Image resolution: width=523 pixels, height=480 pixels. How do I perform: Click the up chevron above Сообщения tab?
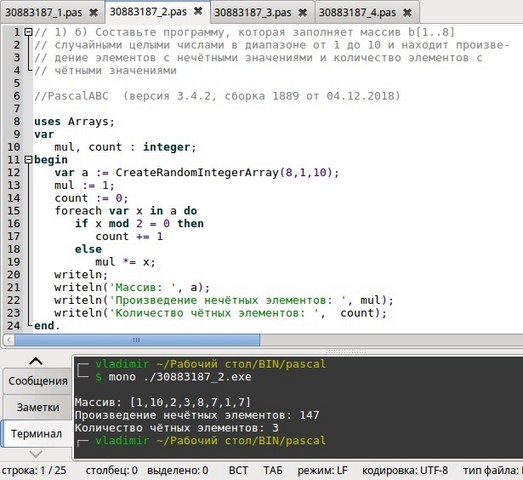click(36, 361)
